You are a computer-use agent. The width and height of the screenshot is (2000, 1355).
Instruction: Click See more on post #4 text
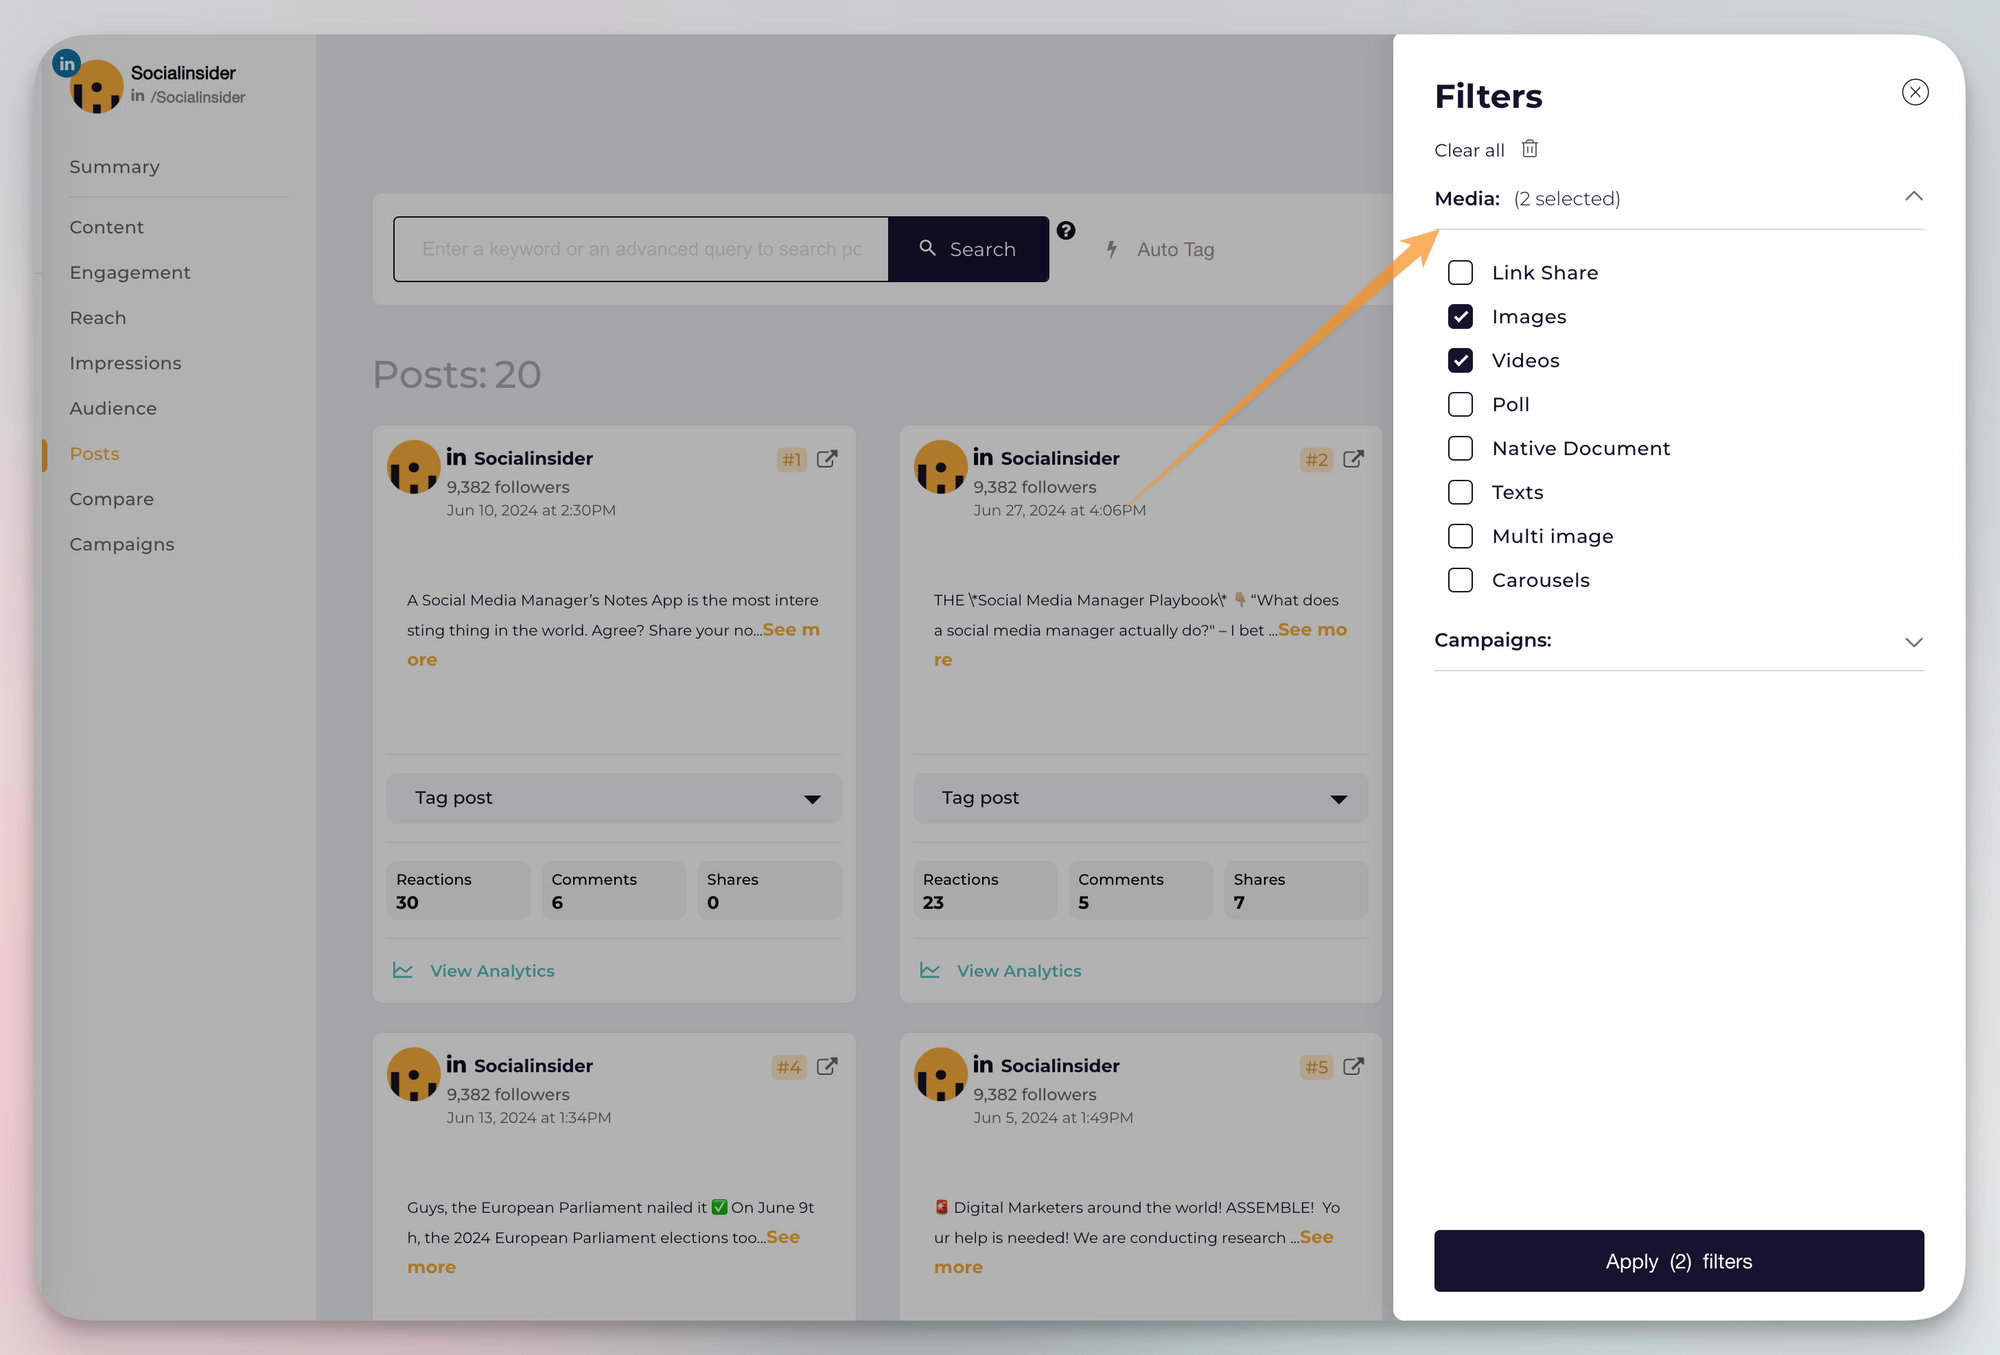pyautogui.click(x=783, y=1237)
